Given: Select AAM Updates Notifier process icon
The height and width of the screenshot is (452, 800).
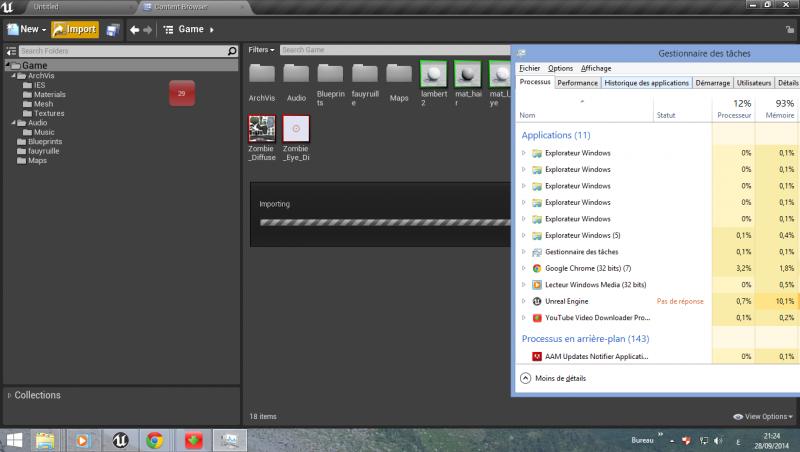Looking at the screenshot, I should pos(537,357).
